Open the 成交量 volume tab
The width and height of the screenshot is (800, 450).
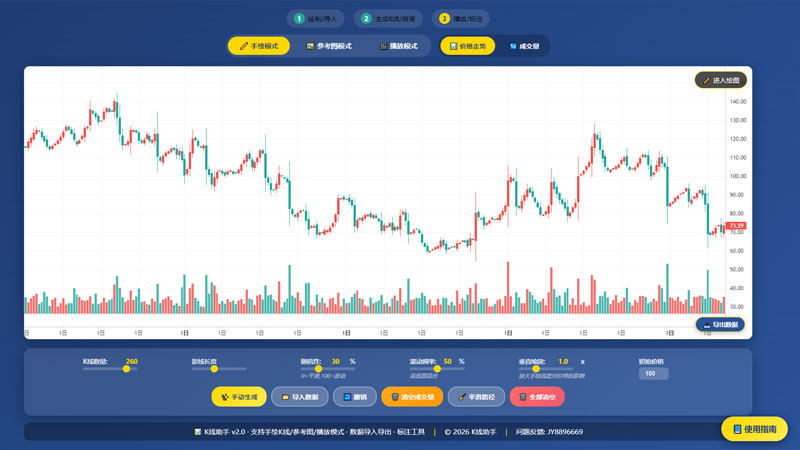point(524,46)
